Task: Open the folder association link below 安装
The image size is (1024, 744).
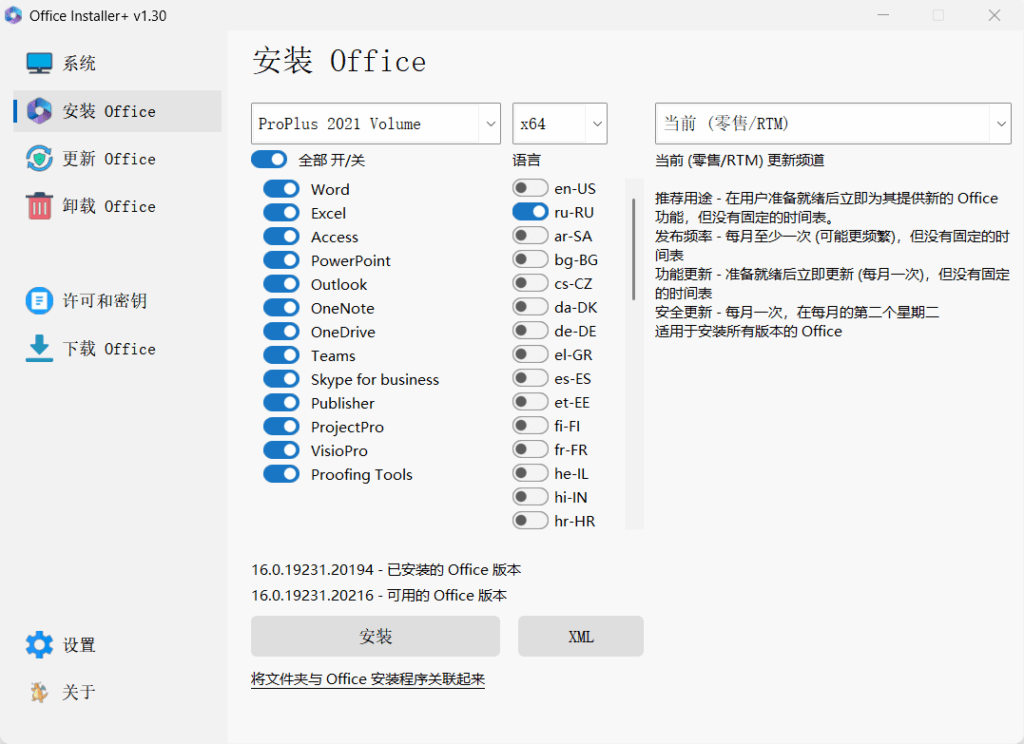Action: pos(369,678)
